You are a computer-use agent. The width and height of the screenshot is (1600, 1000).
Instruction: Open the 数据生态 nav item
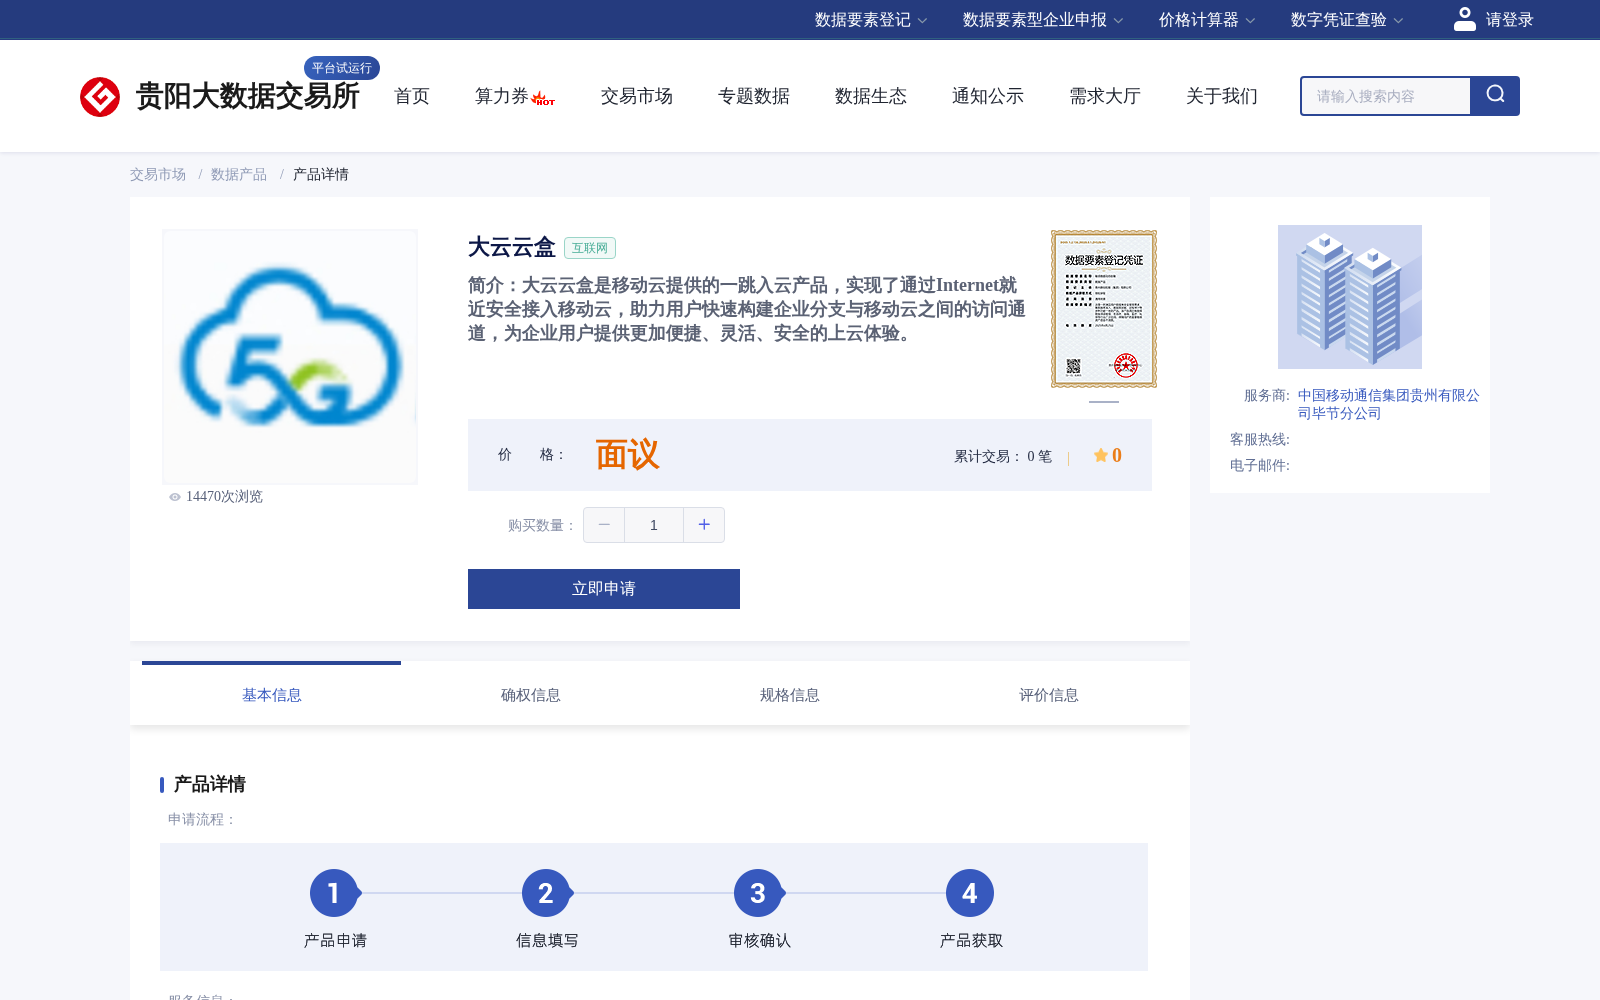coord(871,96)
